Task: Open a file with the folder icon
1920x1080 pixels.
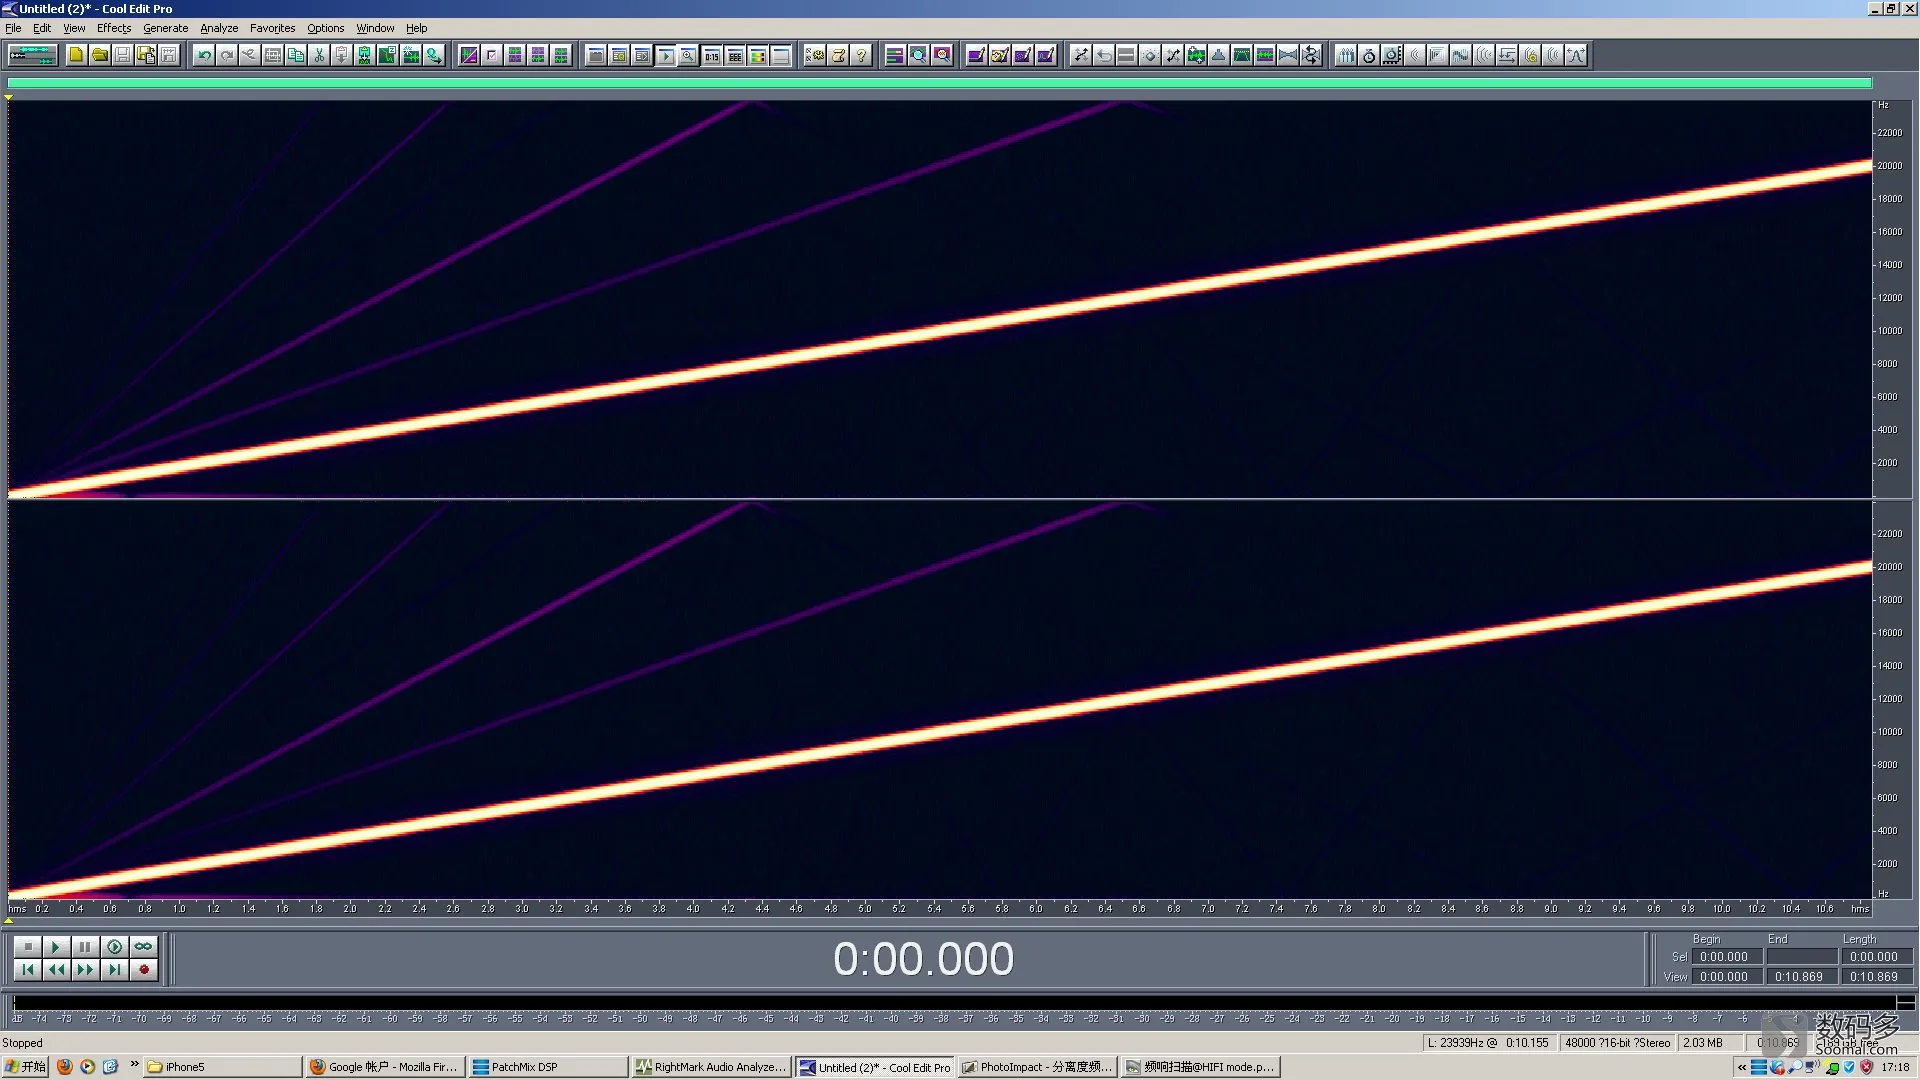Action: pyautogui.click(x=99, y=55)
